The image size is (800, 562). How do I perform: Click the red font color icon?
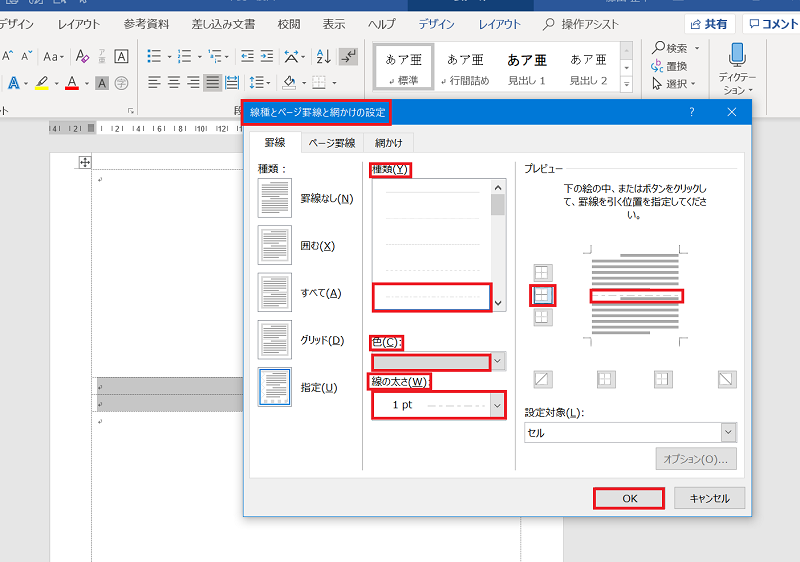point(72,83)
